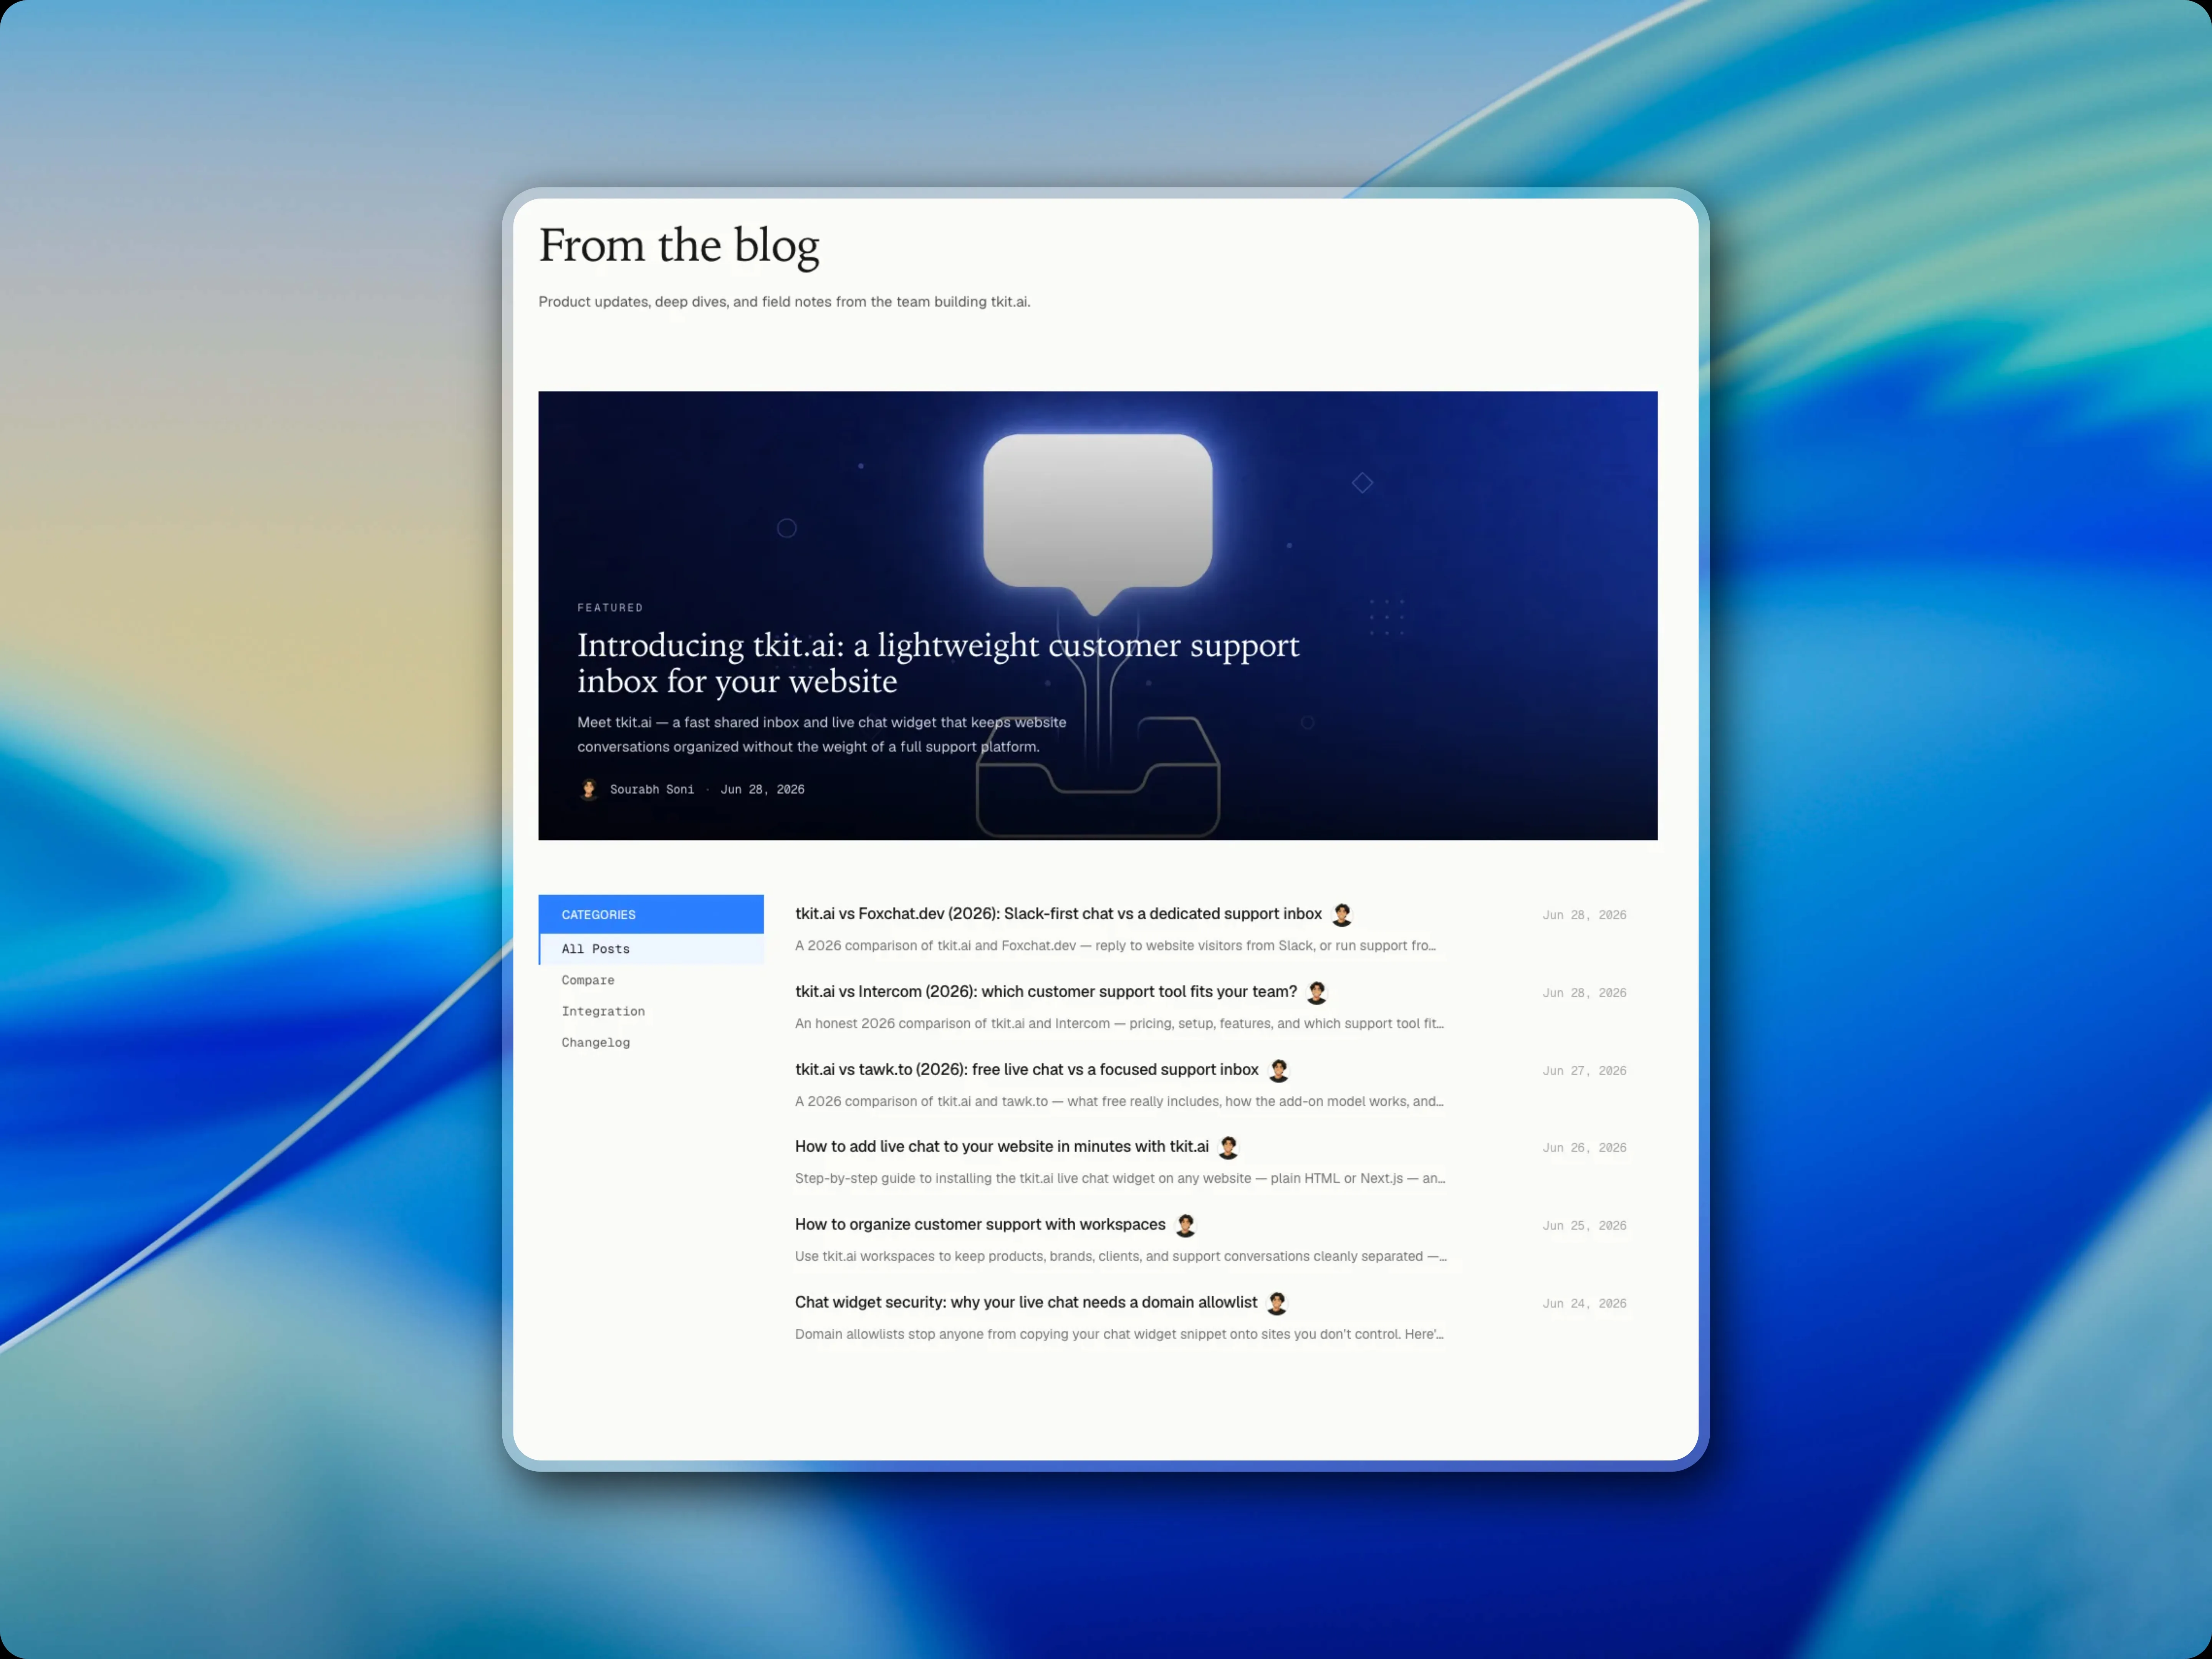Open the tkit.ai vs tawk.to post

1027,1070
